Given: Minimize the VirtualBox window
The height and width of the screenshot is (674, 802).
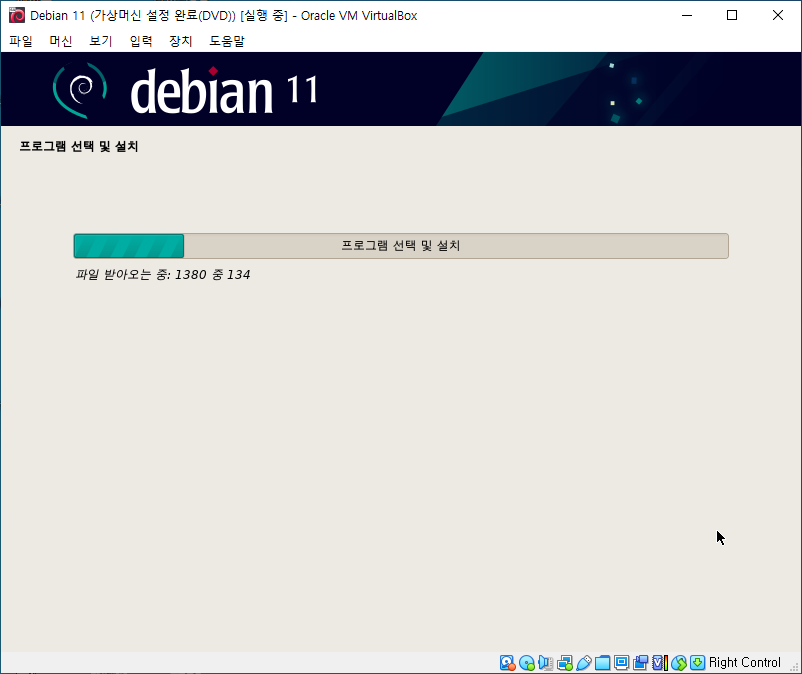Looking at the screenshot, I should (687, 15).
